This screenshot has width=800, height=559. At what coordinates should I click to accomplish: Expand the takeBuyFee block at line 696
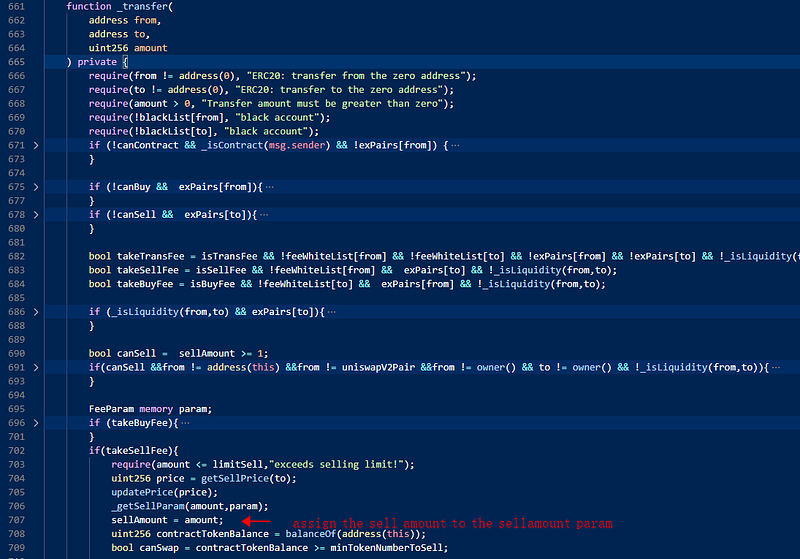37,423
